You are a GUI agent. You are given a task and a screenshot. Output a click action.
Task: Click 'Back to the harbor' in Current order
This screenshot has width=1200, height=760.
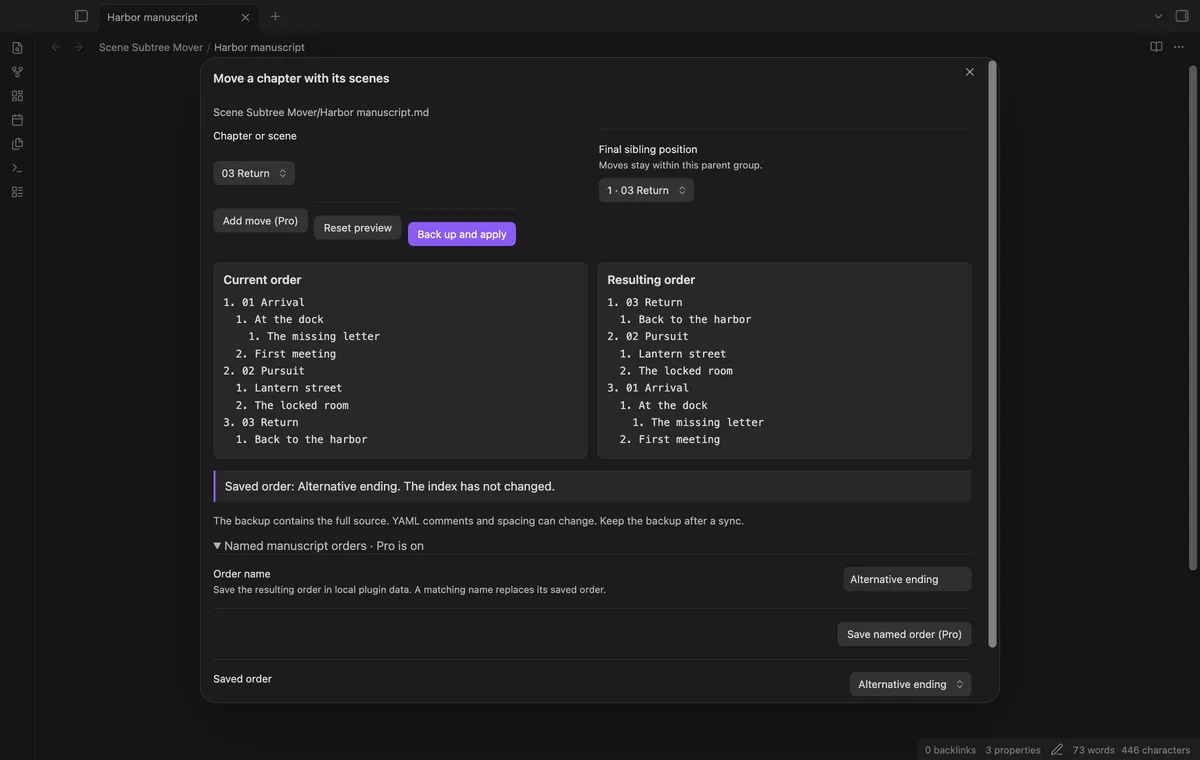click(x=311, y=439)
